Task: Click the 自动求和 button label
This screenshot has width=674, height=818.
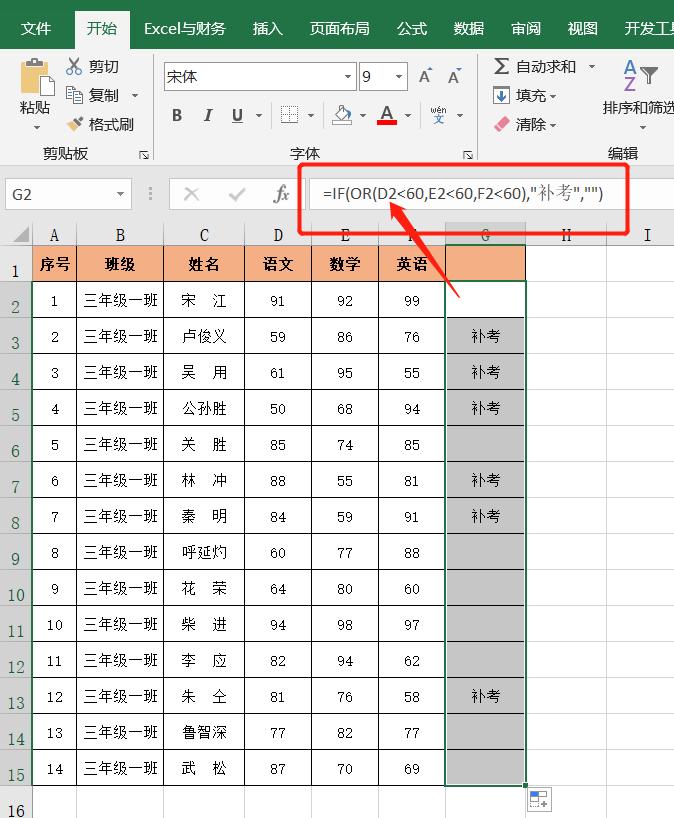Action: 546,67
